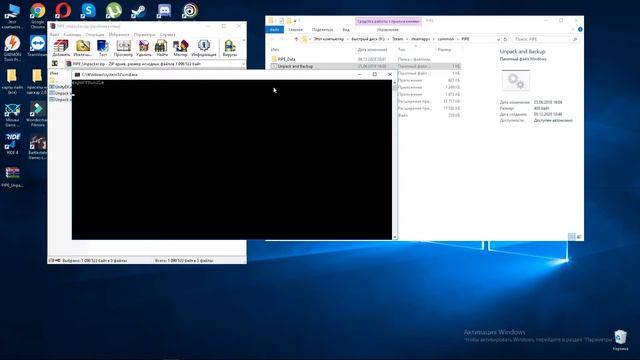Click the Этот компьютер breadcrumb in Explorer
Screen dimensions: 640x360
329,39
